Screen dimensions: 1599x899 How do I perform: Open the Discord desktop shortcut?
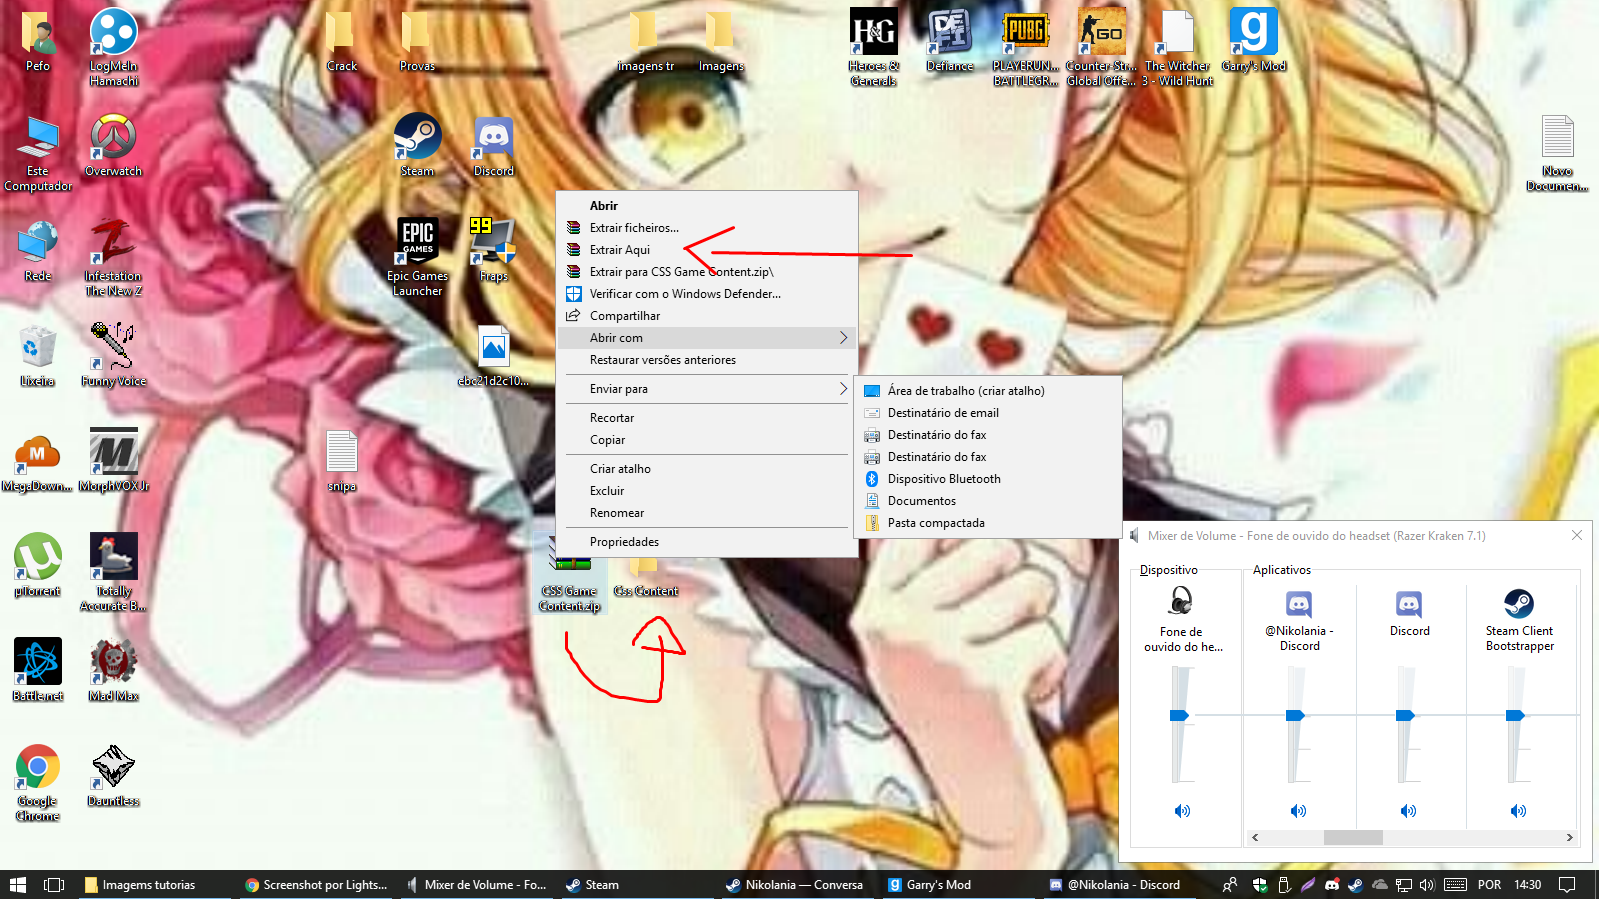pyautogui.click(x=493, y=145)
